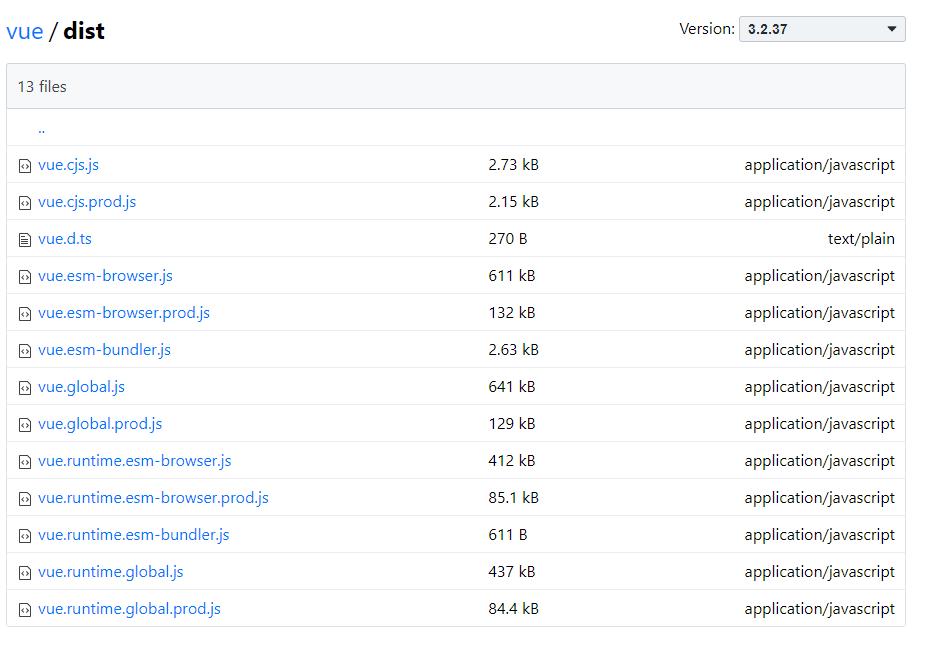This screenshot has height=649, width=939.
Task: Click the code icon beside vue.global.js
Action: (x=25, y=388)
